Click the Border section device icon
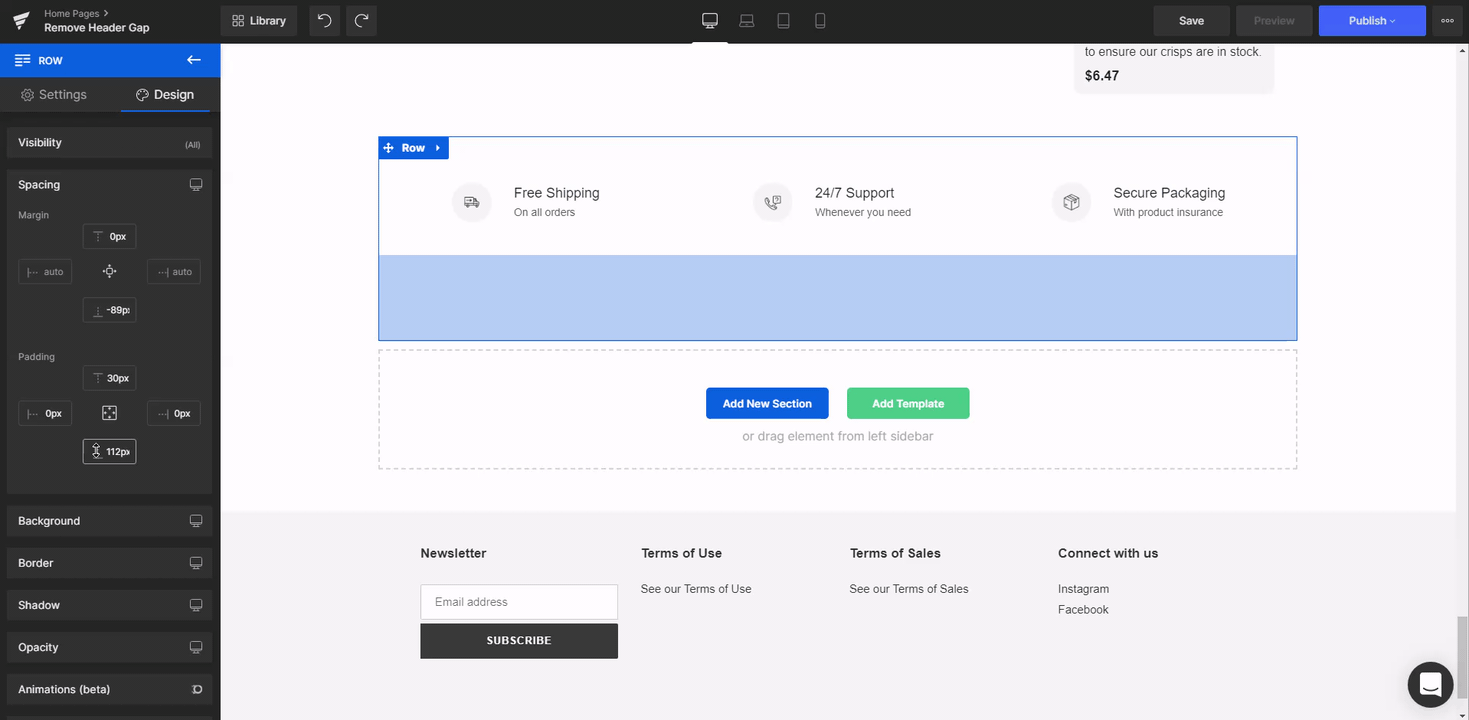Screen dimensions: 1469x720 [x=196, y=563]
